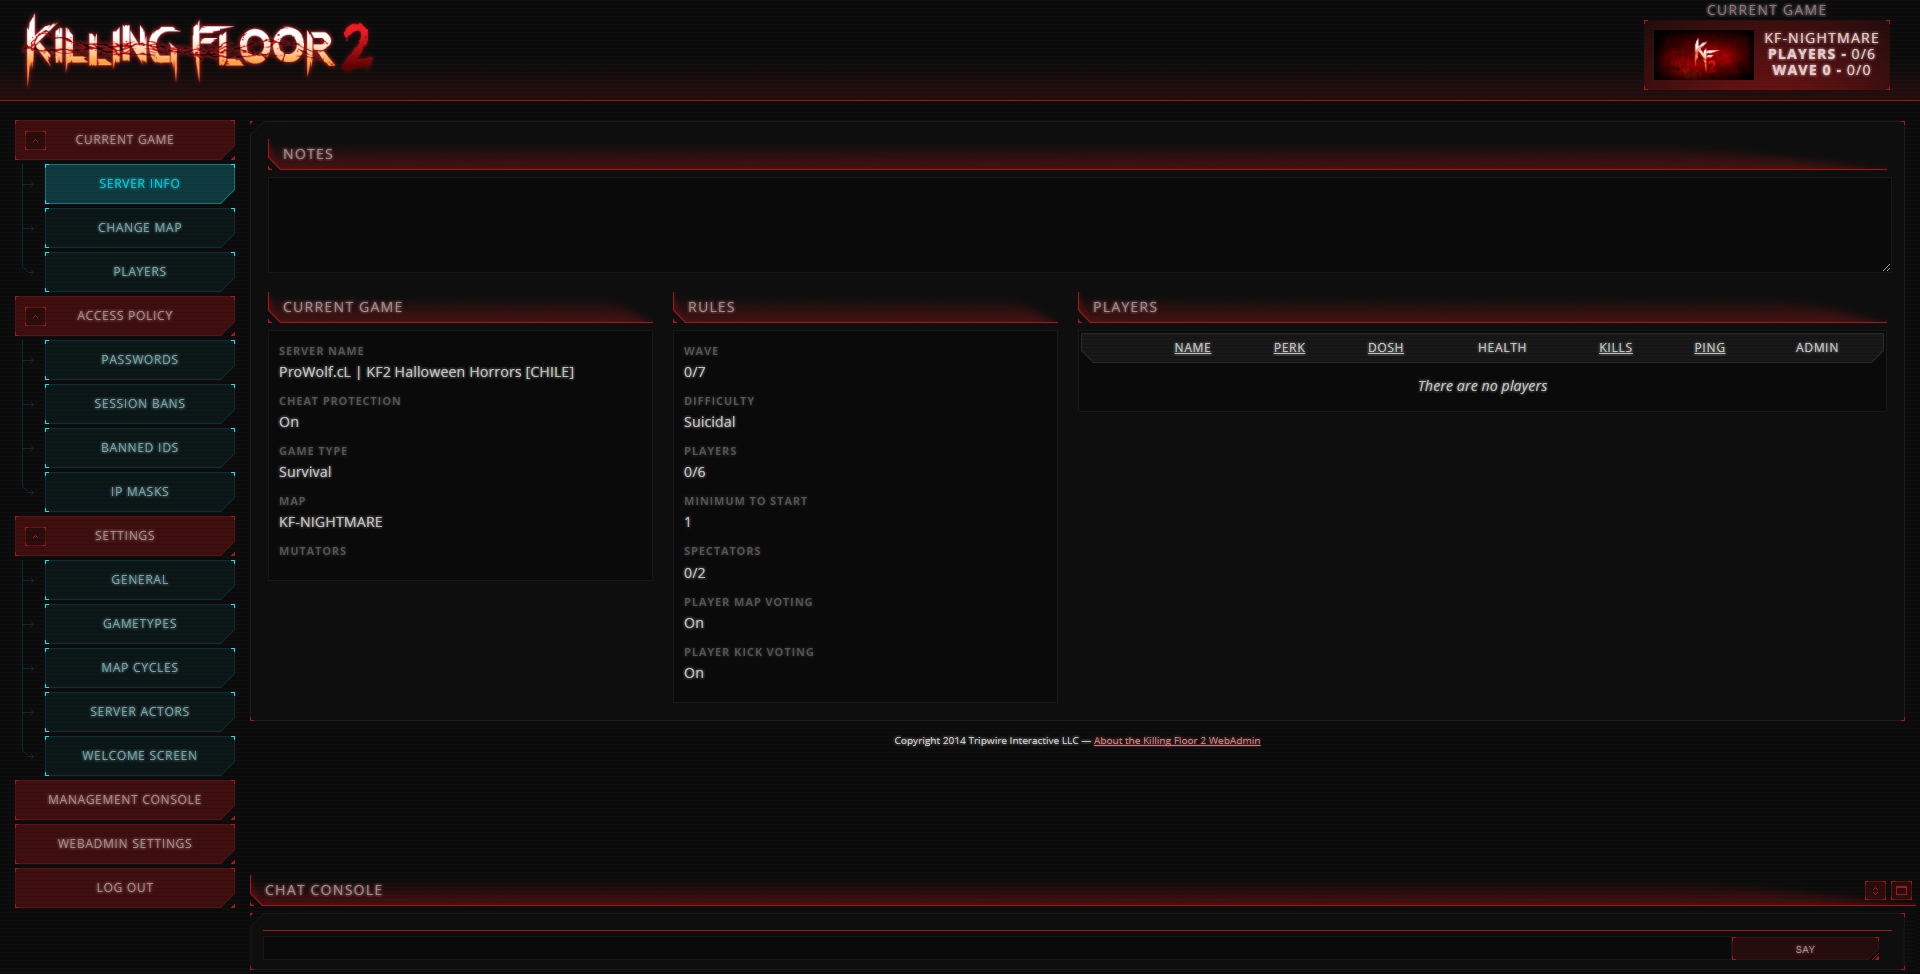Viewport: 1920px width, 974px height.
Task: Click the Killing Floor 2 logo
Action: [x=198, y=48]
